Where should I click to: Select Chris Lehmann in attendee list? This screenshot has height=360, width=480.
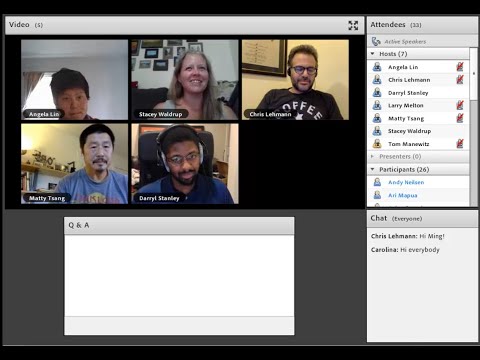[418, 80]
